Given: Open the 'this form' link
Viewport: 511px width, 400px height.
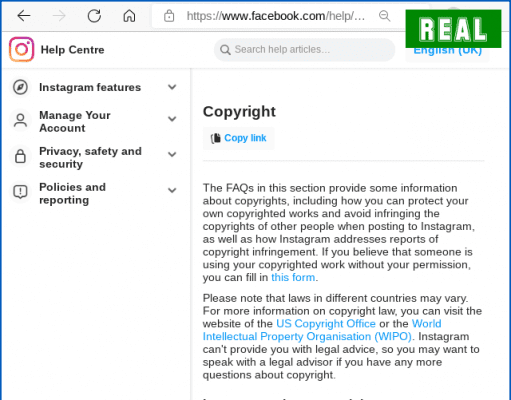Looking at the screenshot, I should coord(293,277).
